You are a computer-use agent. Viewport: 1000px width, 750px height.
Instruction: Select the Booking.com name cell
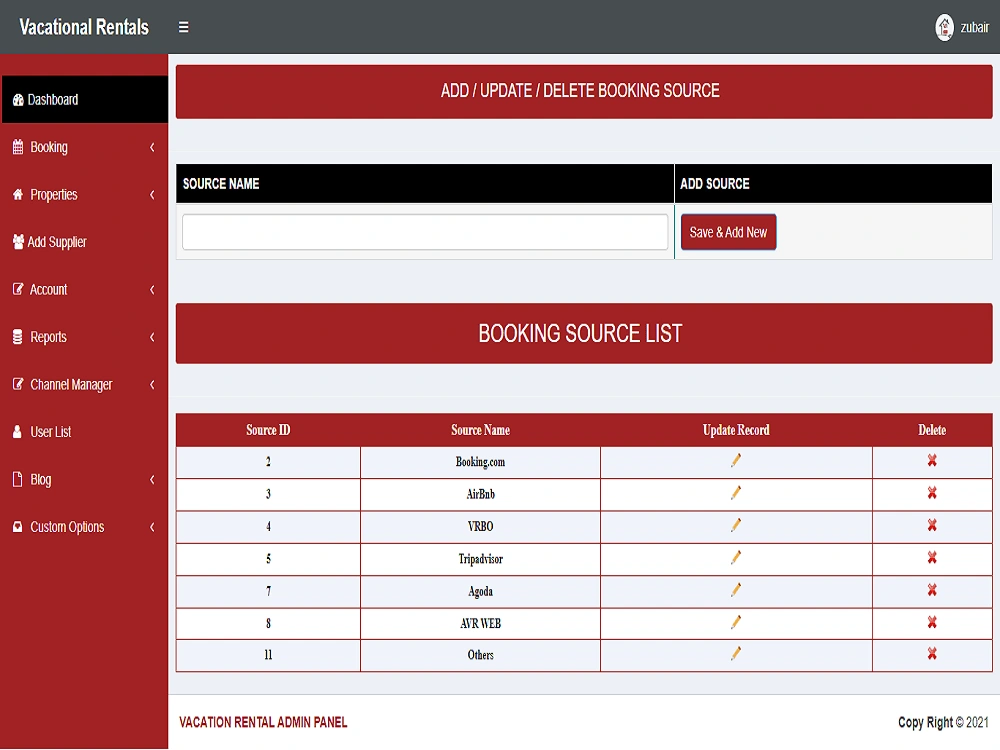click(480, 462)
